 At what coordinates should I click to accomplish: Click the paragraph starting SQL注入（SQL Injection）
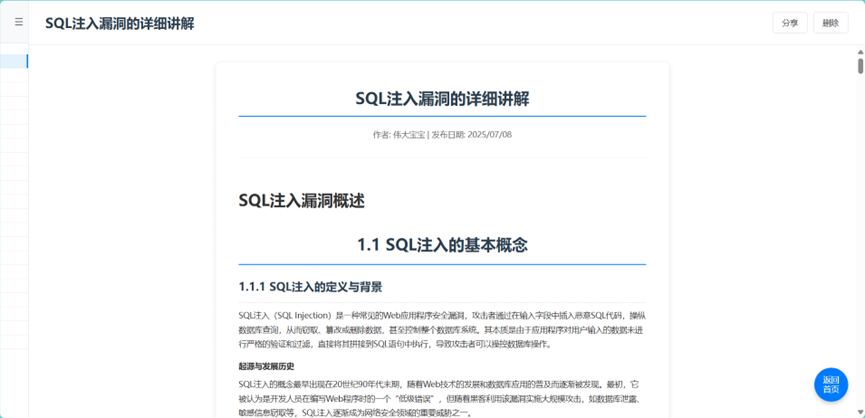tap(442, 330)
